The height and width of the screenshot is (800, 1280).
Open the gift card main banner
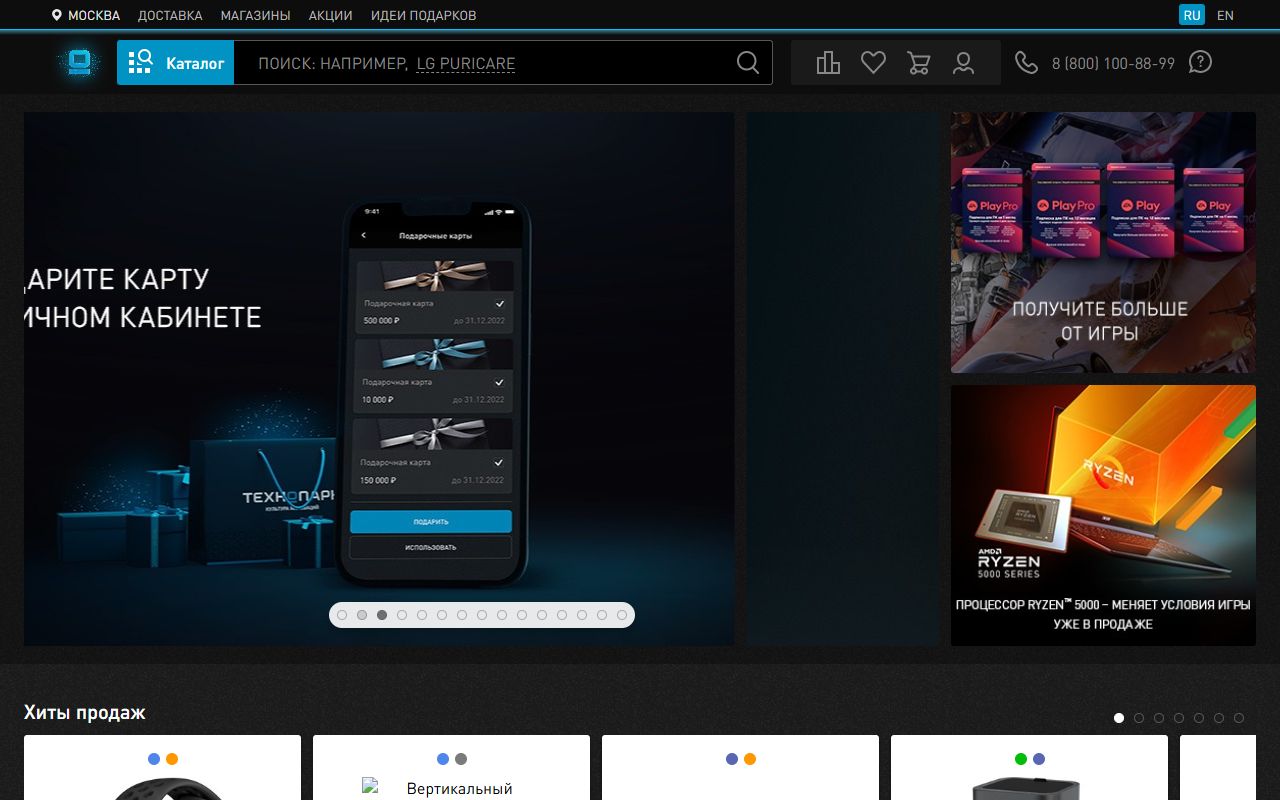pyautogui.click(x=379, y=379)
